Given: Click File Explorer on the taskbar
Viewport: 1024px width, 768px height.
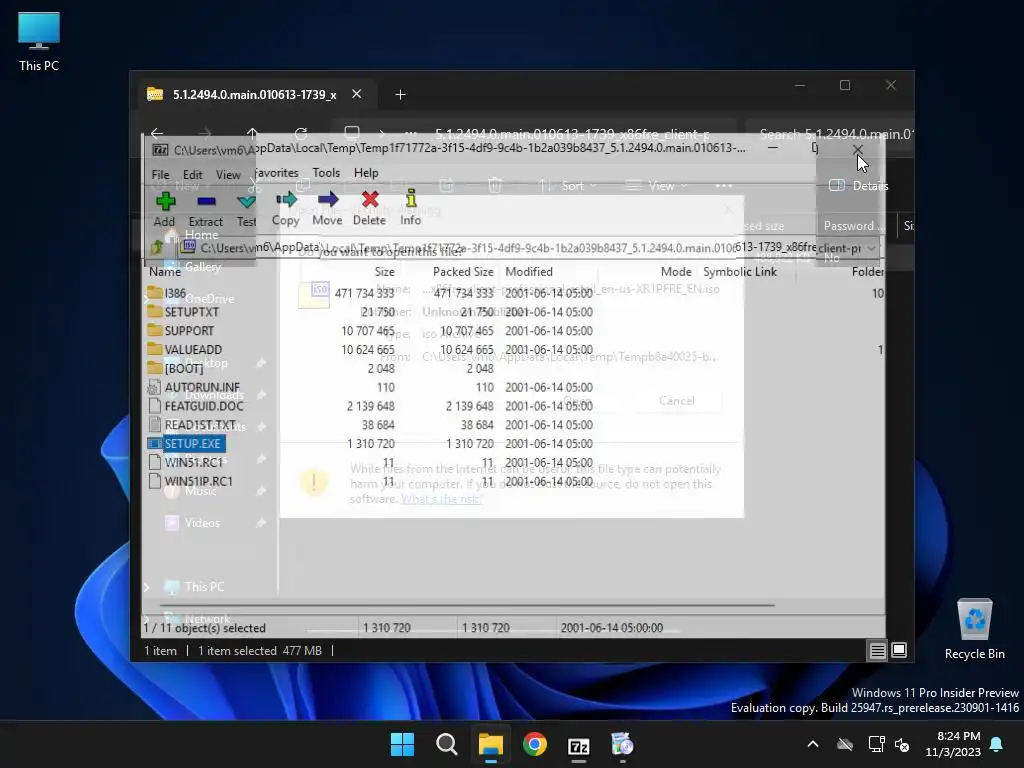Looking at the screenshot, I should click(x=490, y=744).
